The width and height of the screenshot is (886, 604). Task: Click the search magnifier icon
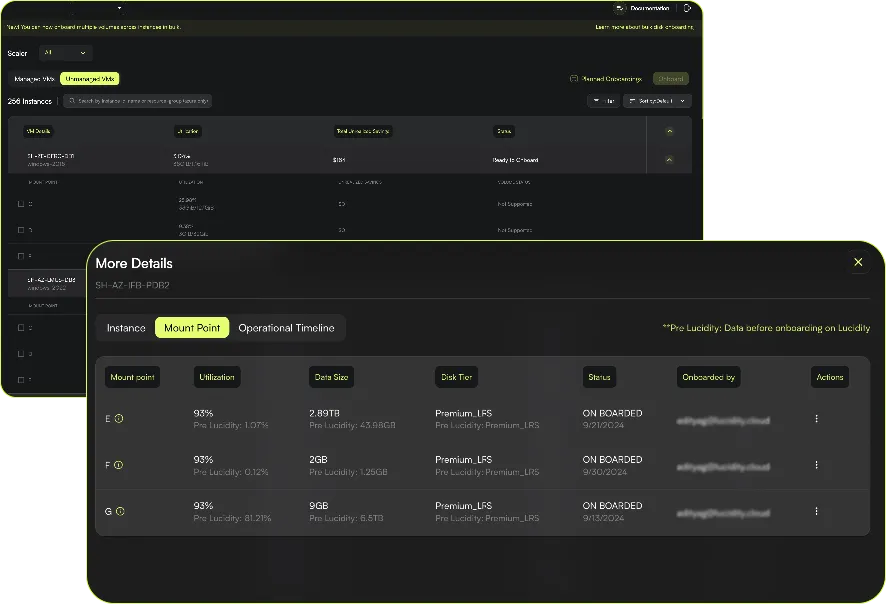[x=72, y=101]
